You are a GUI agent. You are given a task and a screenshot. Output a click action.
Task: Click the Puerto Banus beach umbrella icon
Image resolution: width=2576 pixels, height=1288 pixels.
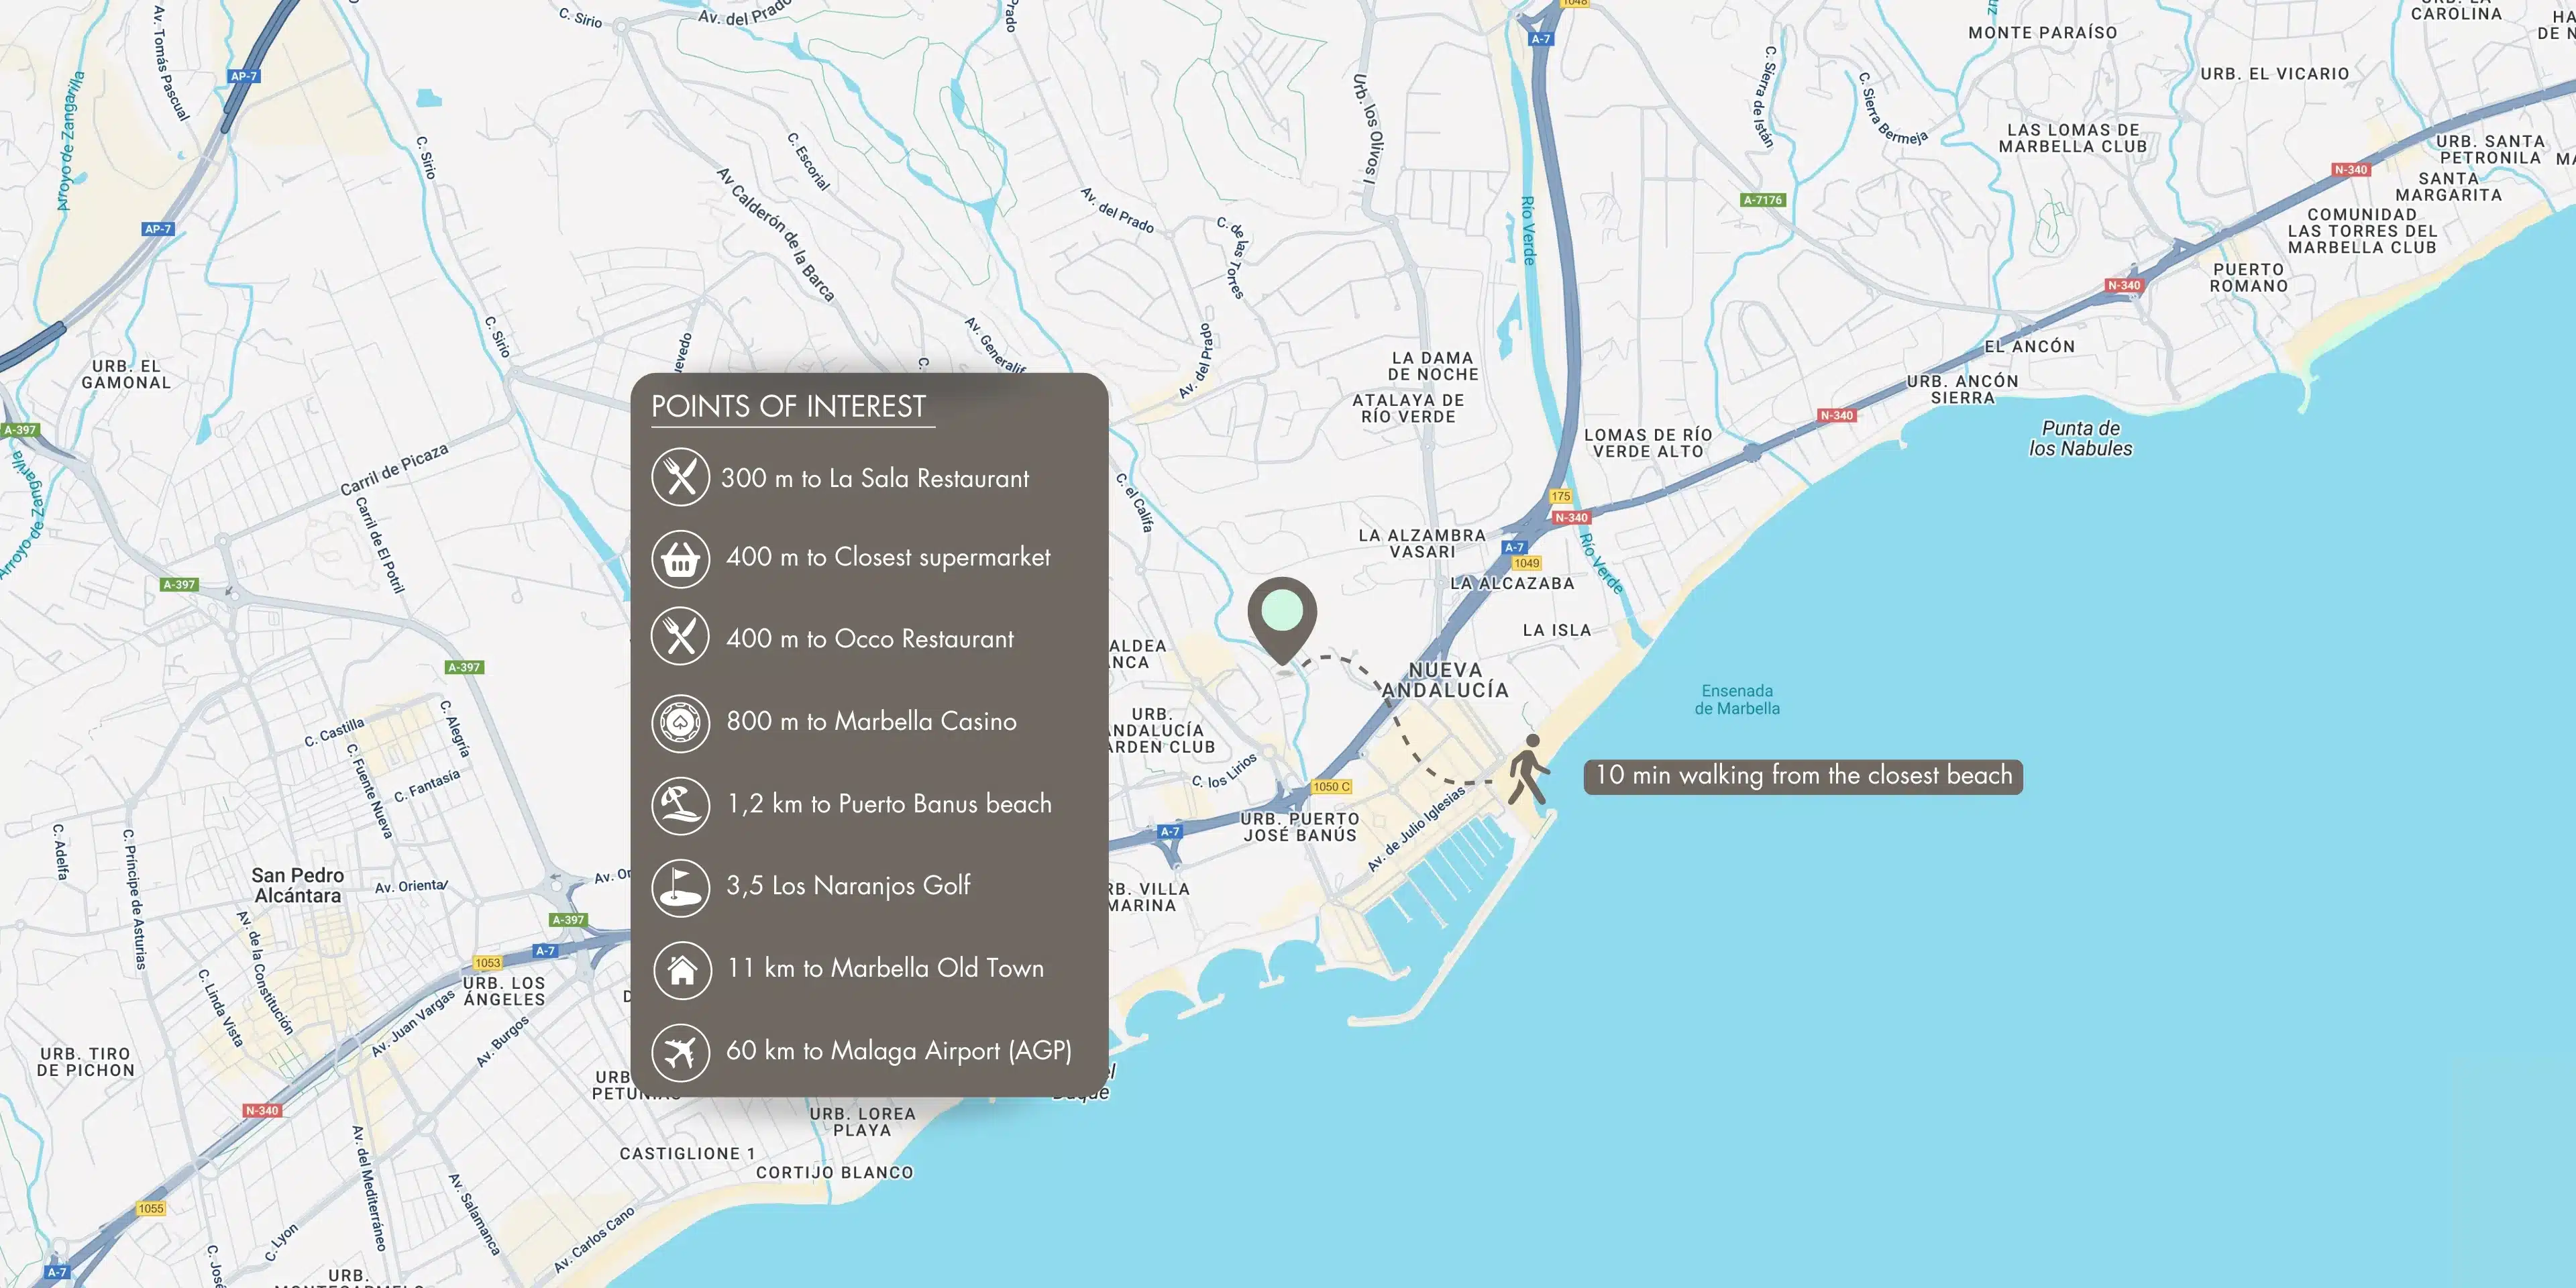point(680,804)
